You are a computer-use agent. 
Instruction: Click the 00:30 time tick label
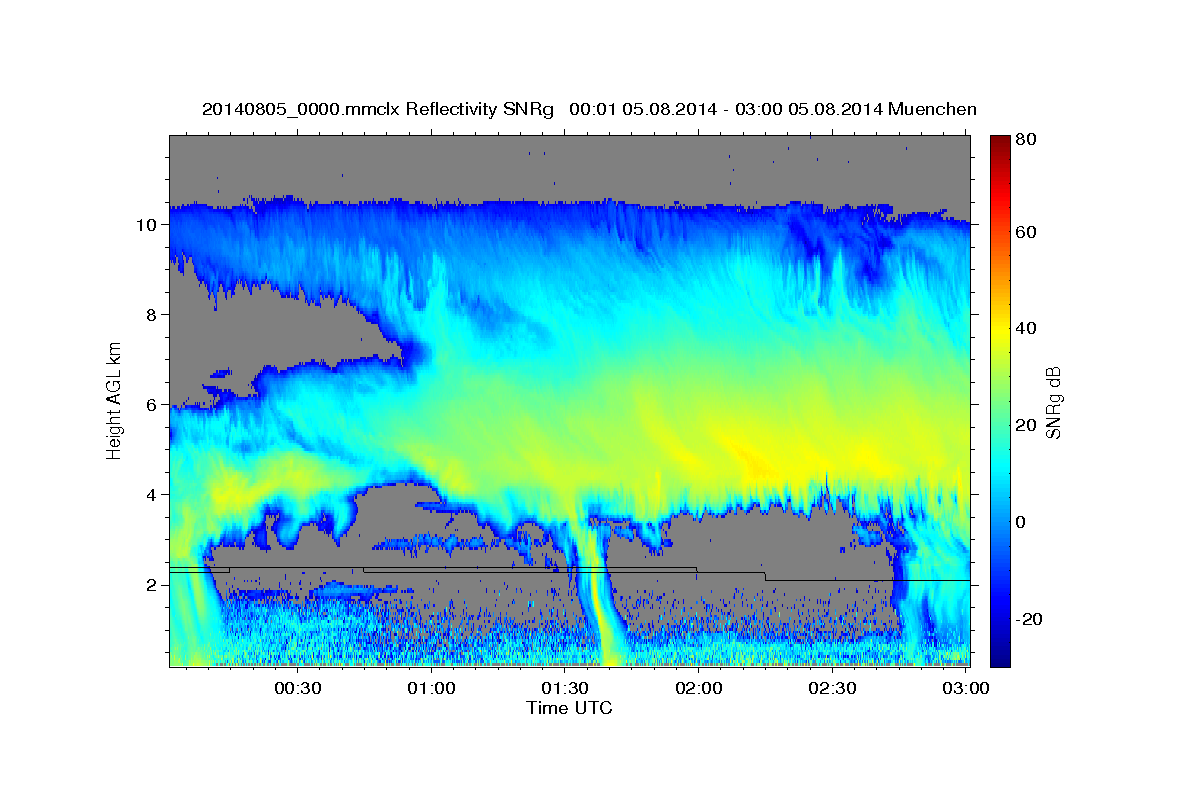pyautogui.click(x=297, y=689)
